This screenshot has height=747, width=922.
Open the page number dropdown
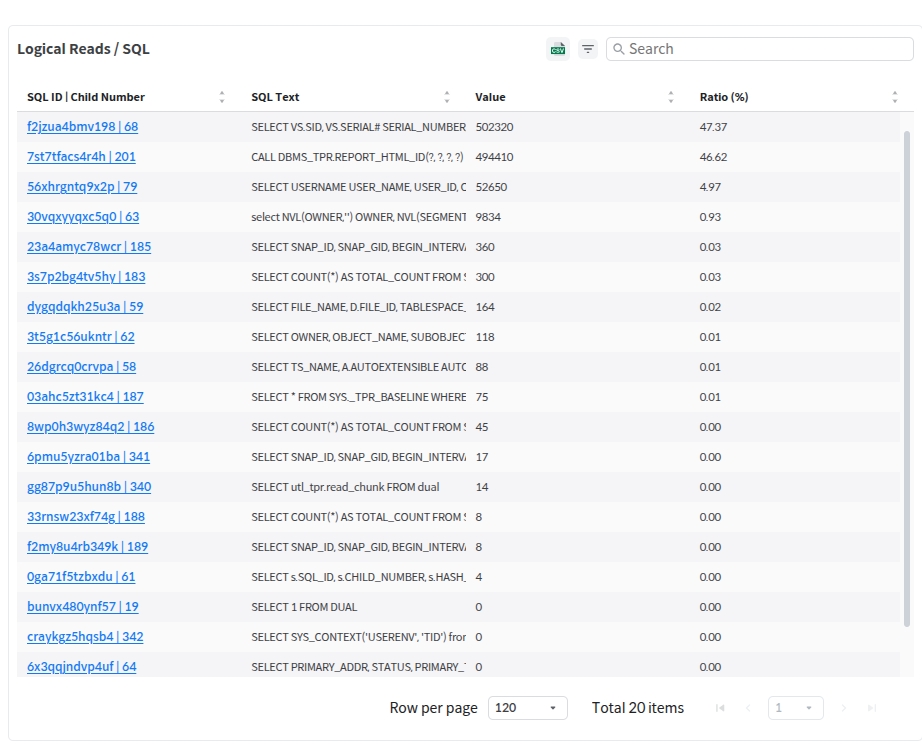tap(795, 708)
